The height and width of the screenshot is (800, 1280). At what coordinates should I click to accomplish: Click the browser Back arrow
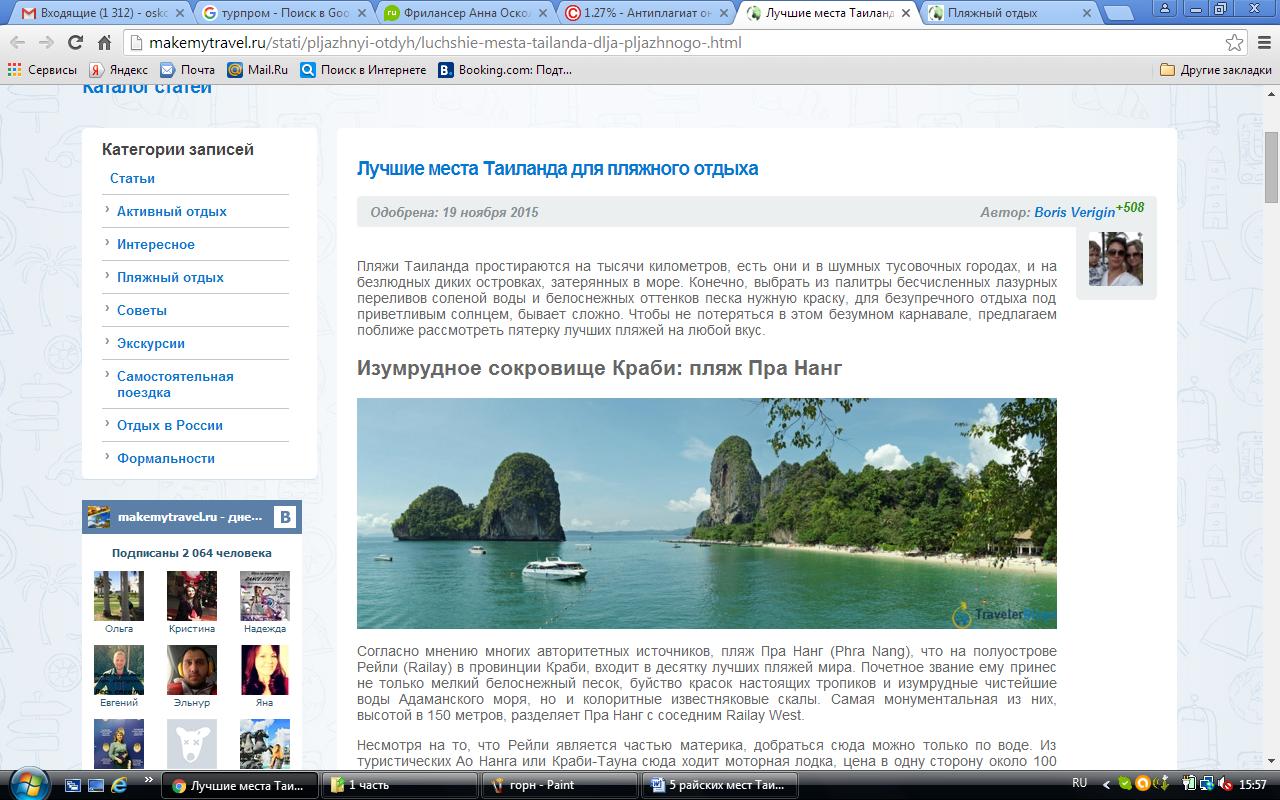click(18, 43)
